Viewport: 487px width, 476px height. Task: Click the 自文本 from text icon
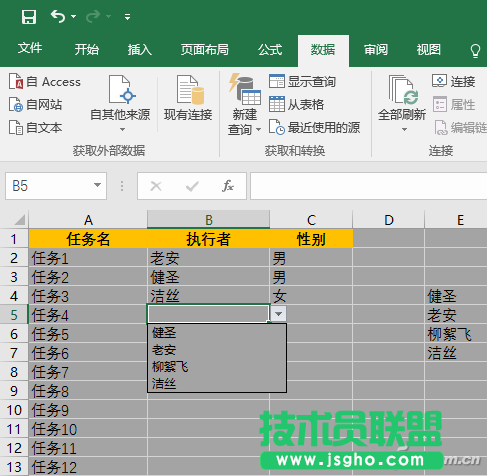pyautogui.click(x=16, y=128)
